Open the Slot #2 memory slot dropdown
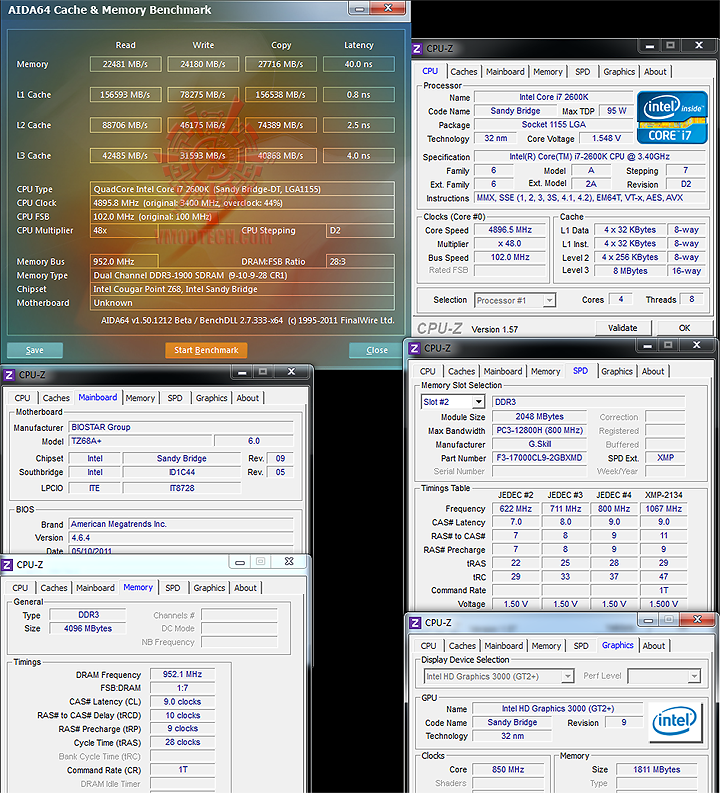 pyautogui.click(x=478, y=402)
